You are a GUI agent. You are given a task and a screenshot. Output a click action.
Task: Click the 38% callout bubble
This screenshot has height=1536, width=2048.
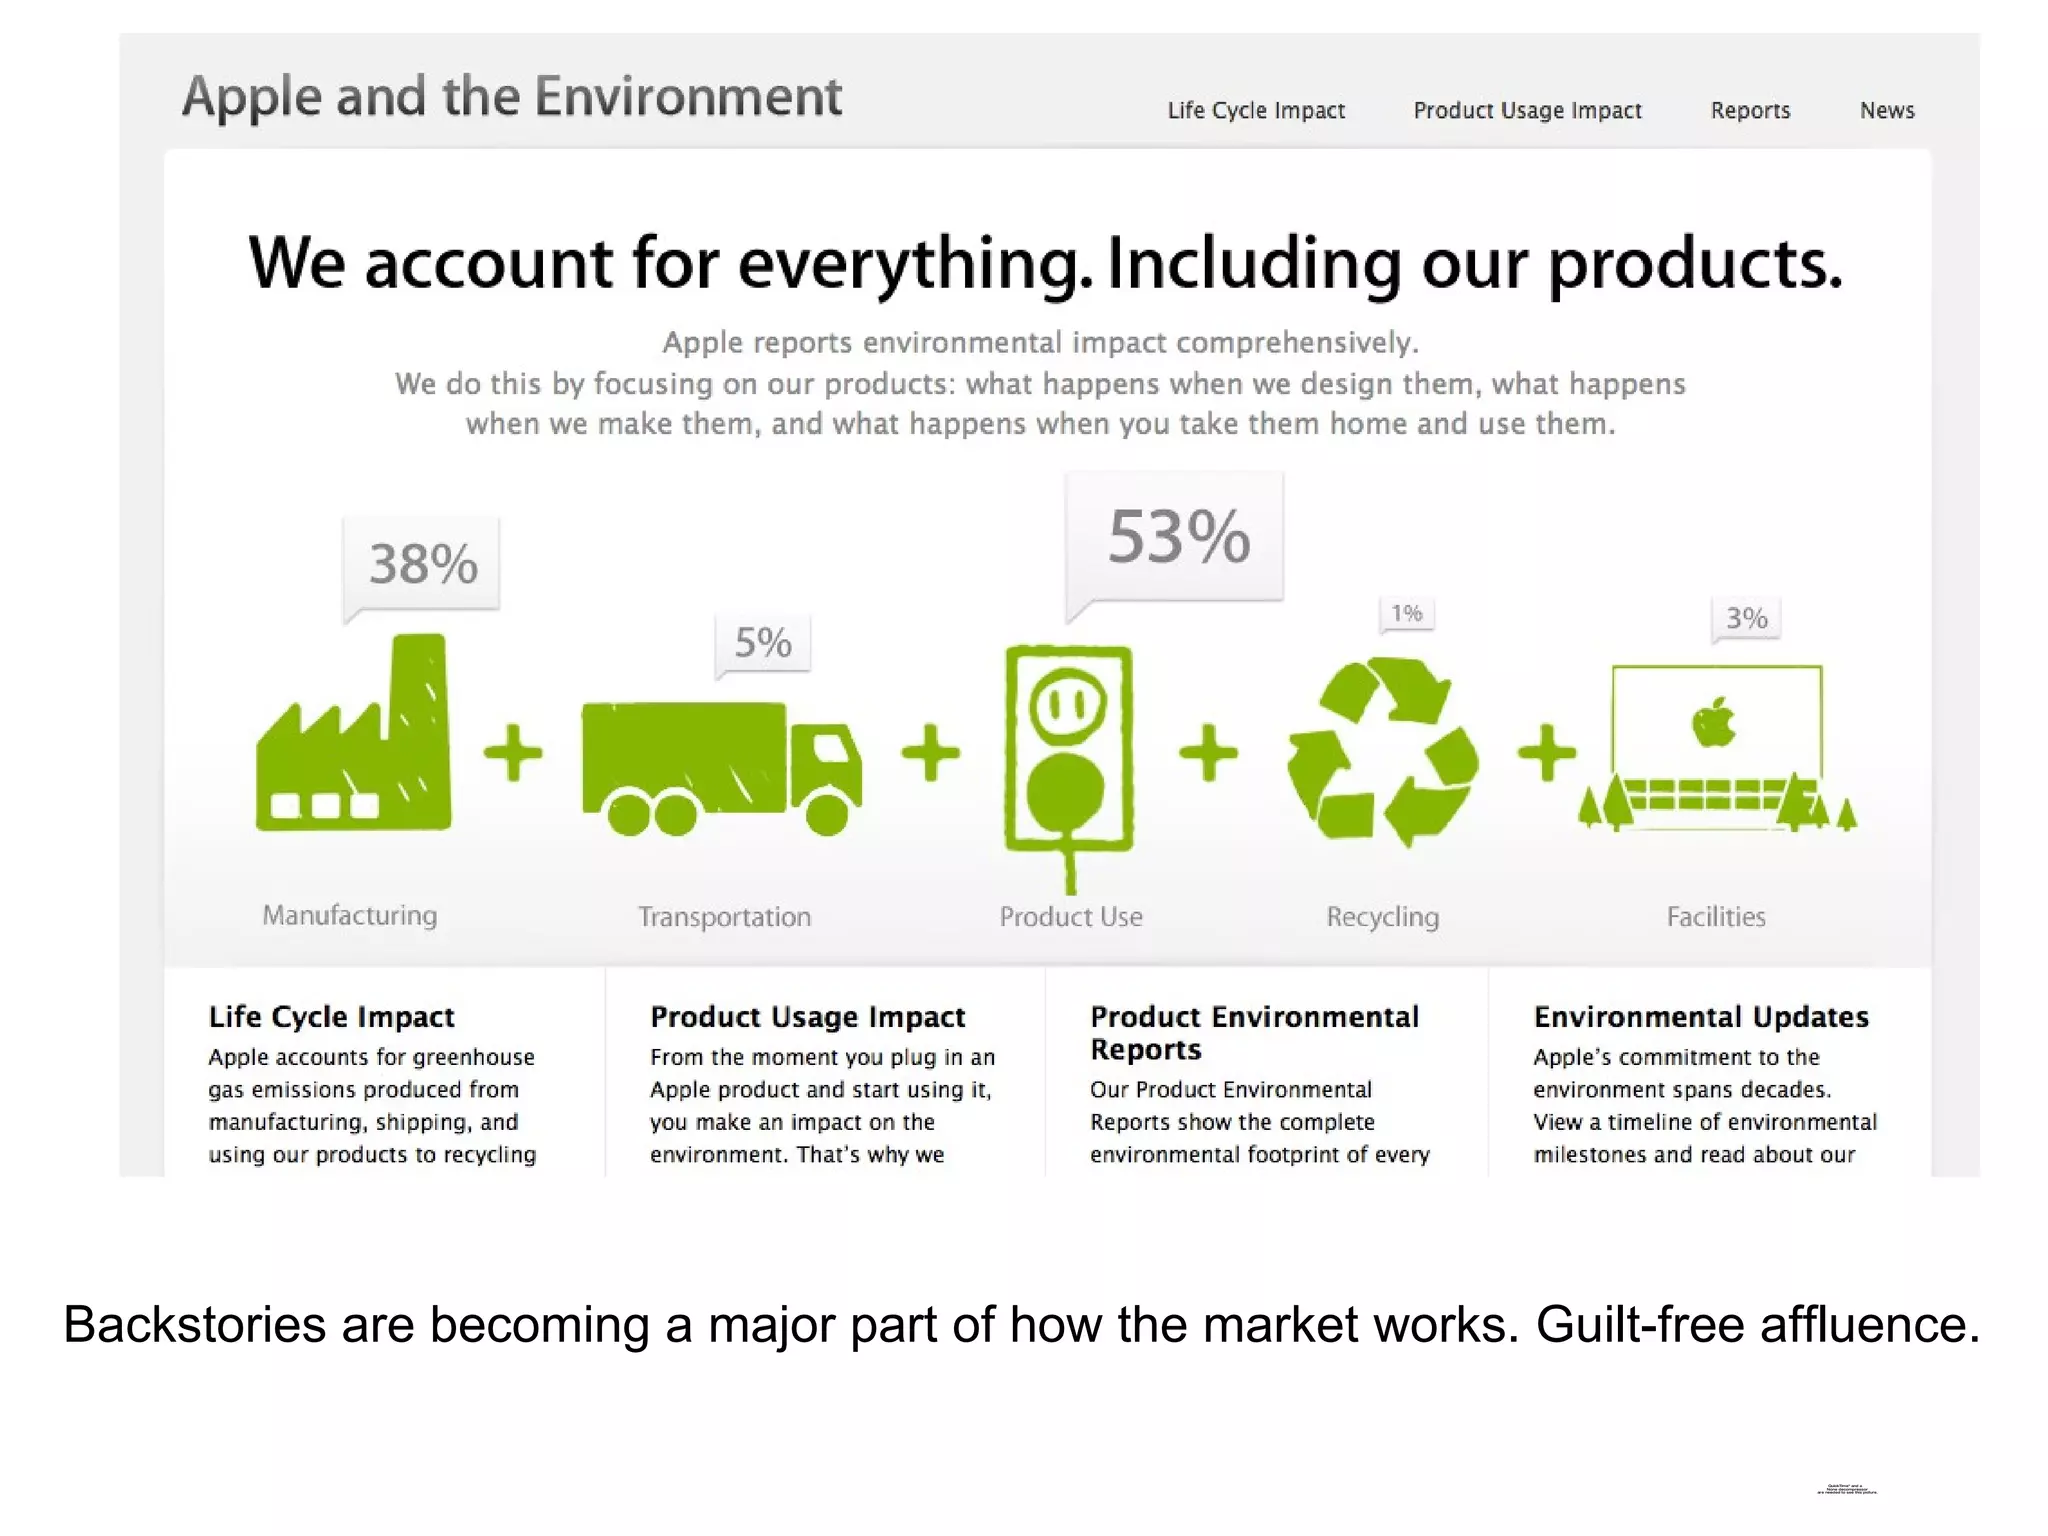[423, 564]
